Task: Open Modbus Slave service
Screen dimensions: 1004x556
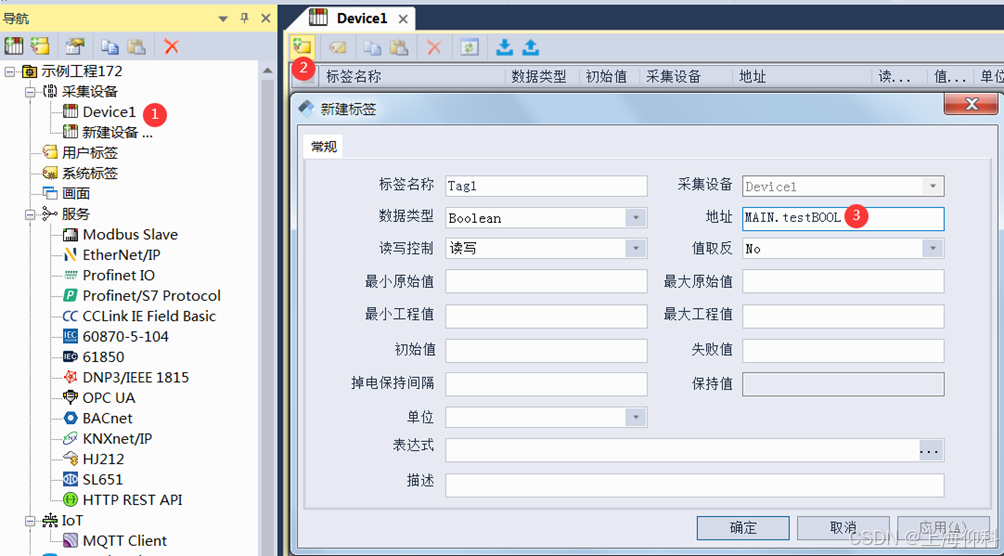Action: pos(120,234)
